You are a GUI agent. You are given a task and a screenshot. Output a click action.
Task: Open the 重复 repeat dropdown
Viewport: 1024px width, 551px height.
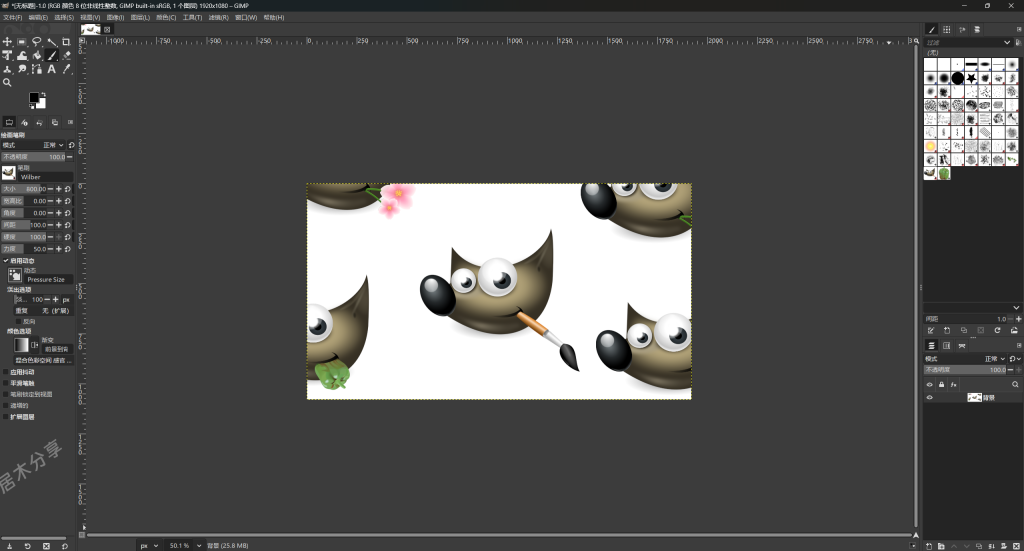pyautogui.click(x=44, y=311)
